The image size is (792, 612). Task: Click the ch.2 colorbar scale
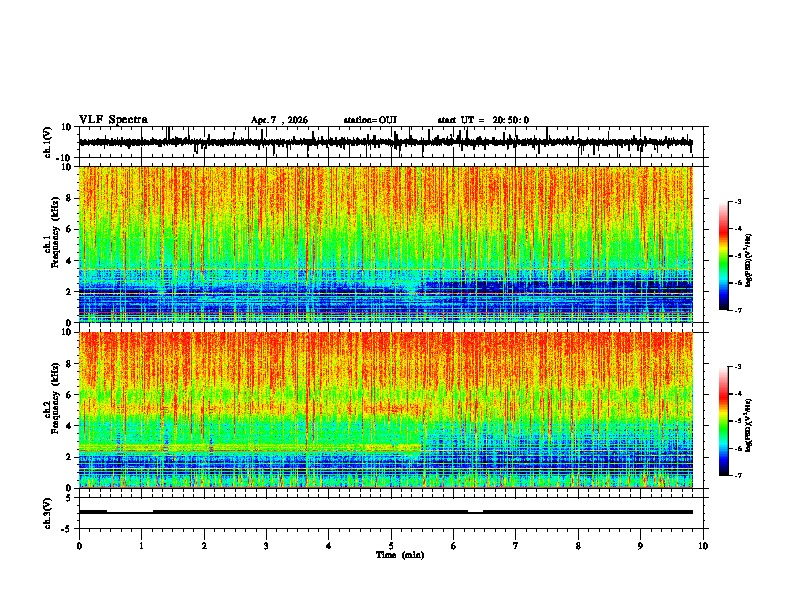pyautogui.click(x=723, y=421)
